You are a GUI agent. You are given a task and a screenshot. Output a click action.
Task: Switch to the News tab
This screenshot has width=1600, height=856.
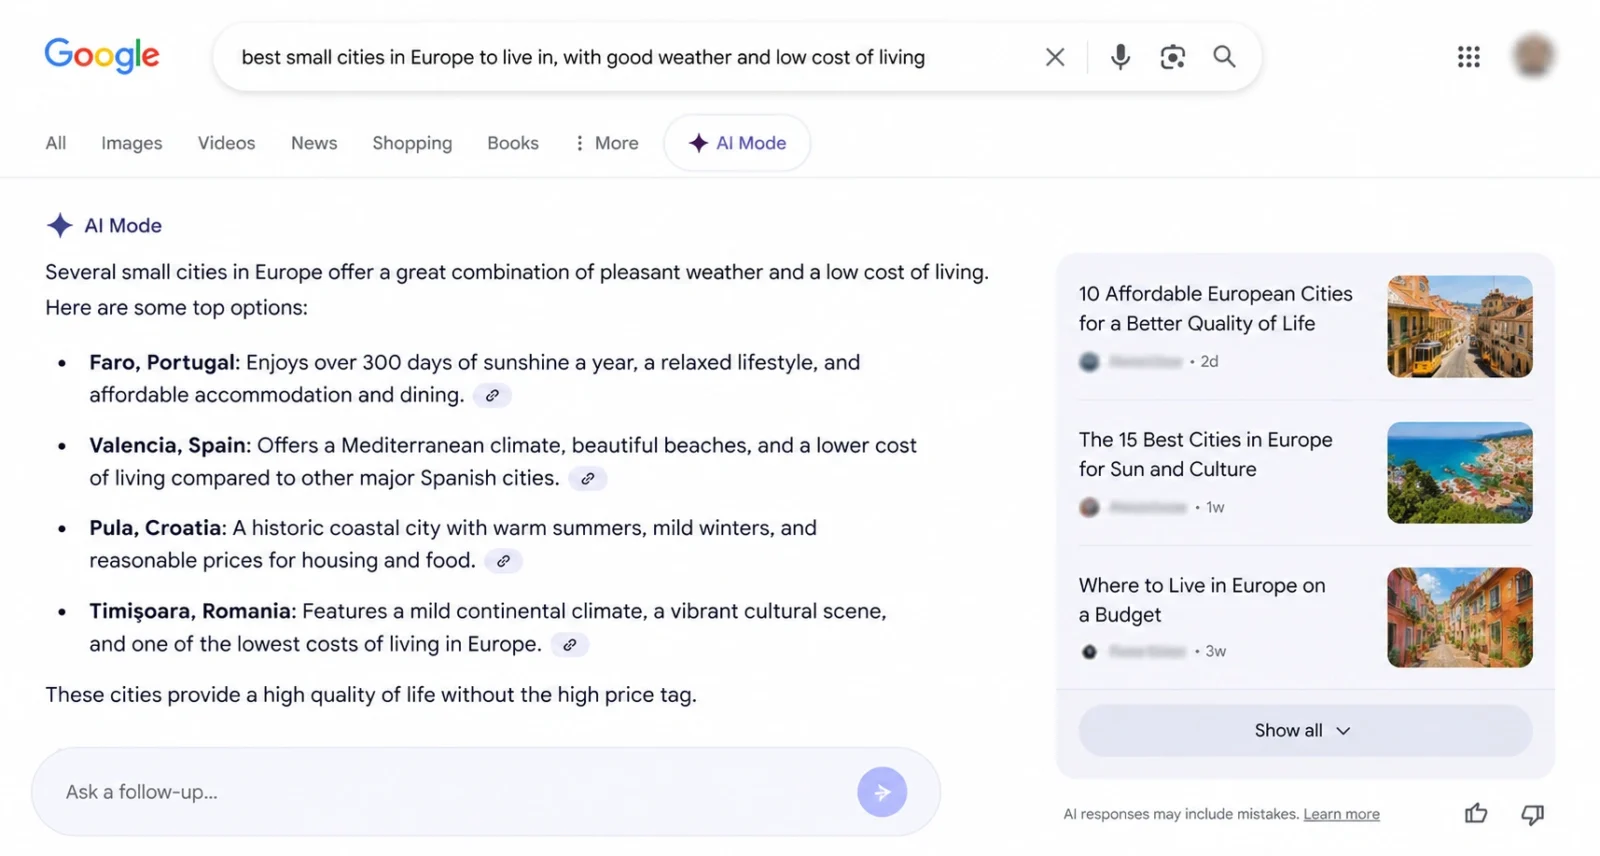tap(314, 143)
